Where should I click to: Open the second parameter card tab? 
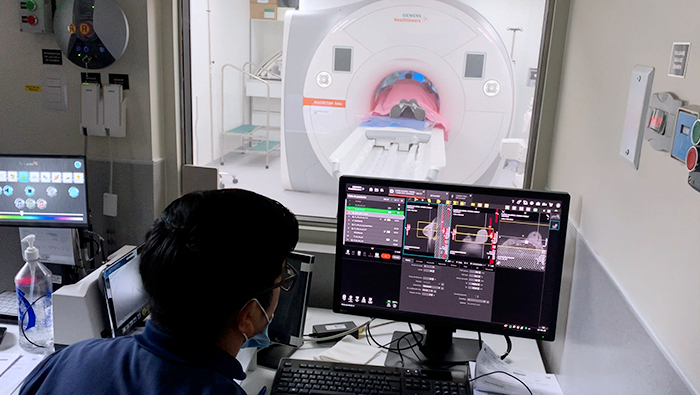[420, 261]
